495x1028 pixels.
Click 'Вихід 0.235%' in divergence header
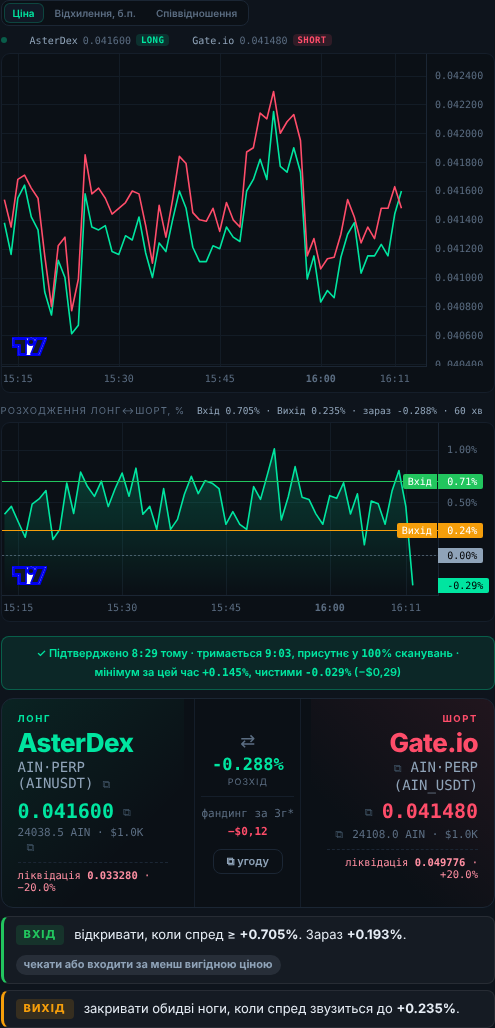[x=311, y=410]
